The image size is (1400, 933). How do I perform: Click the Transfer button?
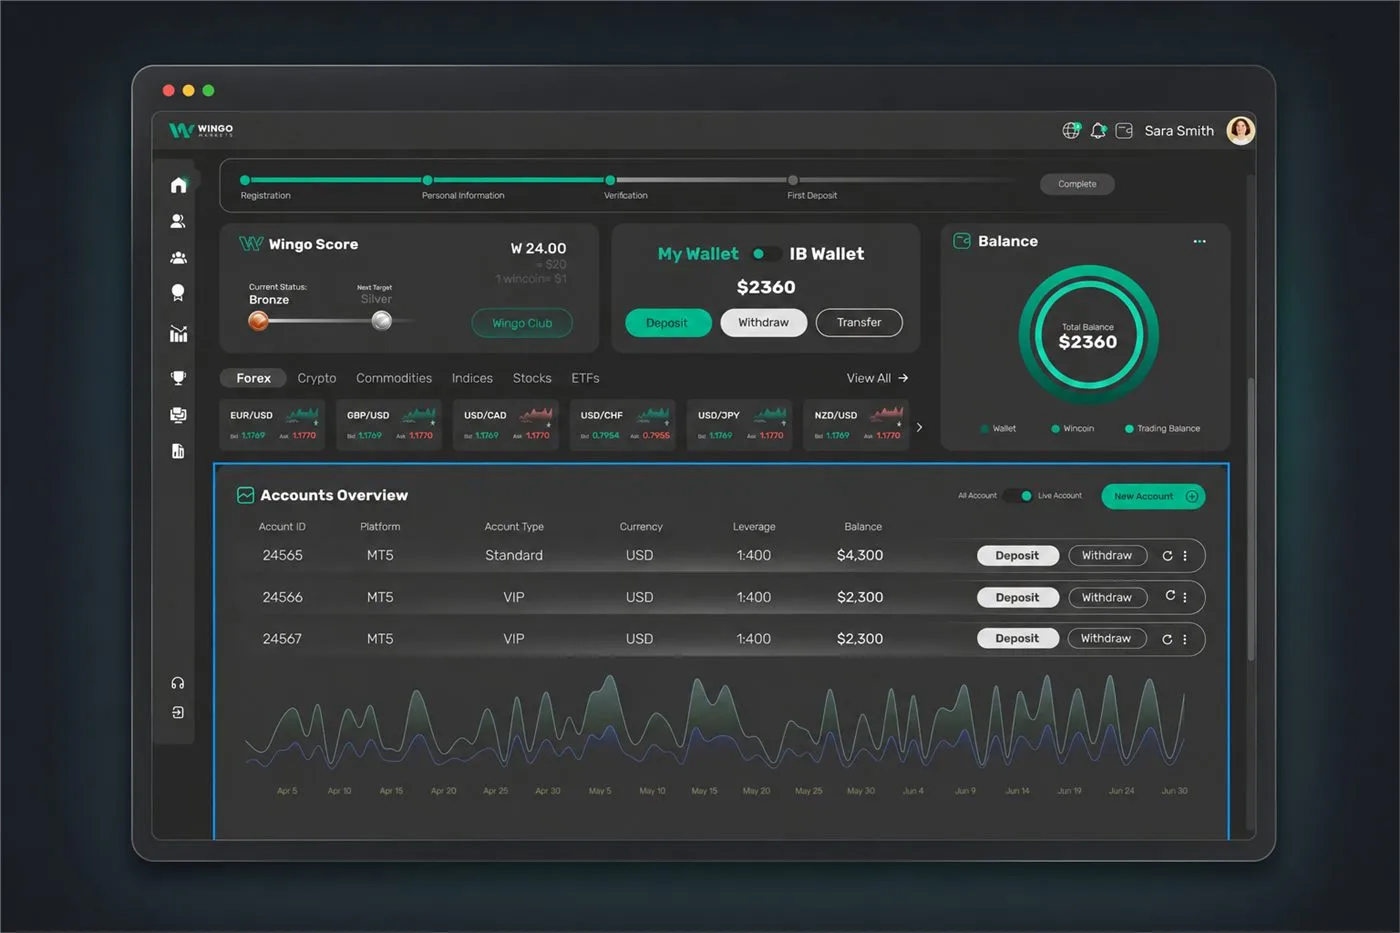tap(859, 323)
